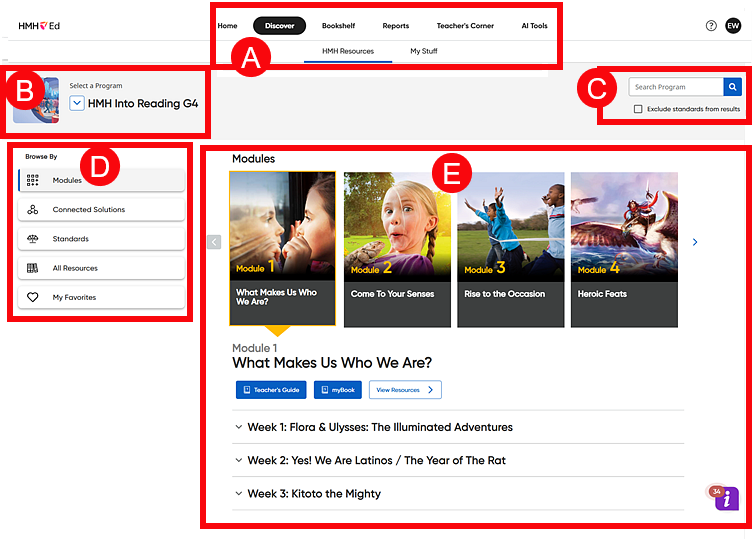The width and height of the screenshot is (752, 539).
Task: Click the HMH Ed logo
Action: tap(39, 26)
